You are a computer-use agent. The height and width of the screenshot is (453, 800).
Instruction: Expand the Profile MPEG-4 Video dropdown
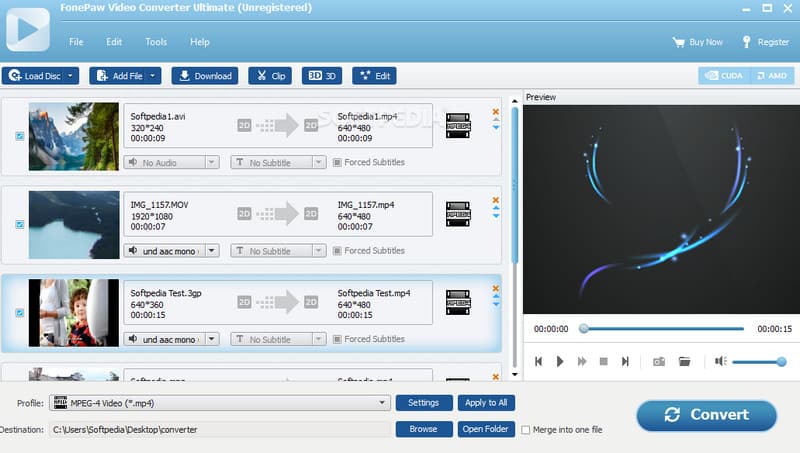pyautogui.click(x=383, y=403)
